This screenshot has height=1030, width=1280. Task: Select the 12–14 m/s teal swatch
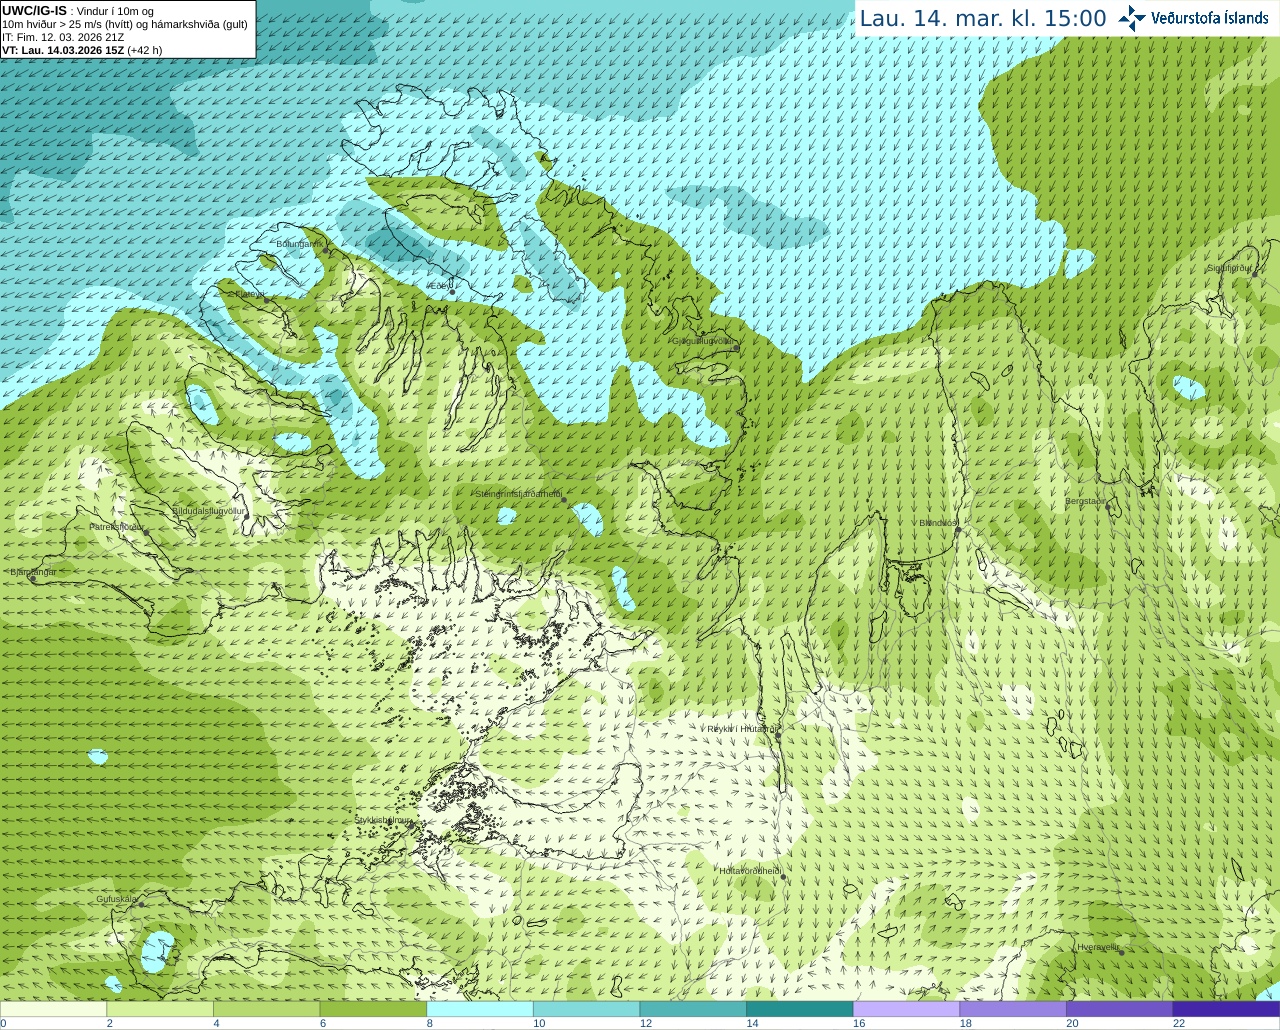[693, 1009]
